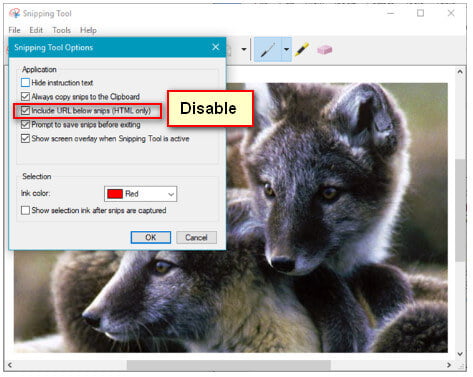
Task: Select the yellow Highlighter tool
Action: (x=302, y=50)
